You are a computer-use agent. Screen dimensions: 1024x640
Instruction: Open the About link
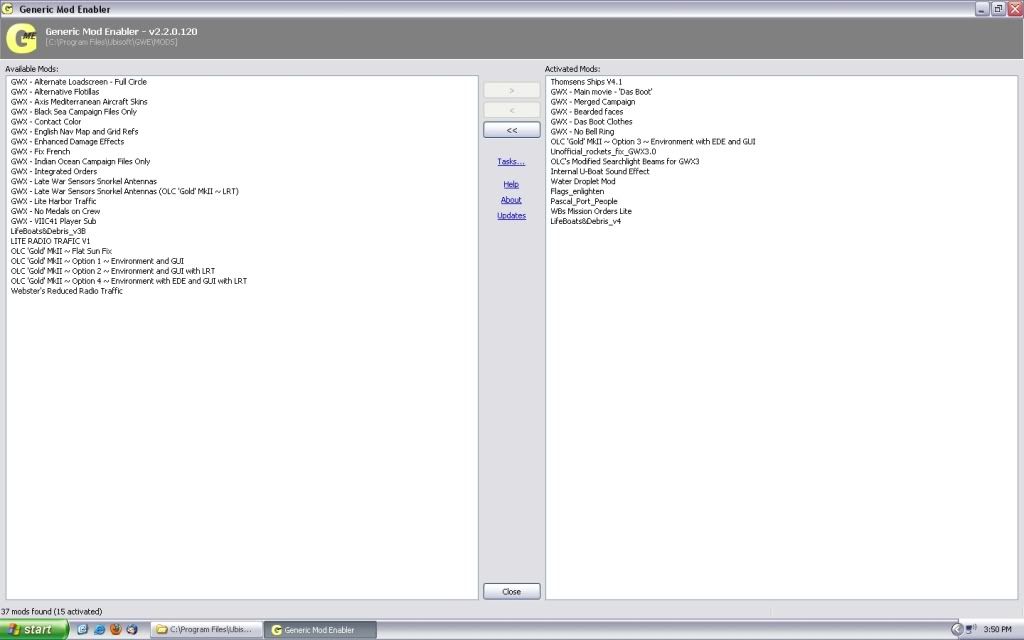(x=511, y=200)
